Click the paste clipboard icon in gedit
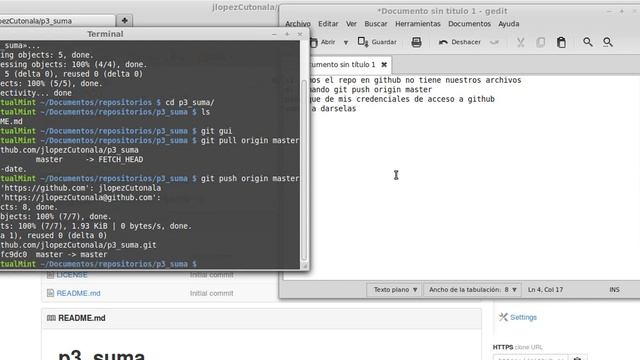The height and width of the screenshot is (360, 640). click(561, 42)
